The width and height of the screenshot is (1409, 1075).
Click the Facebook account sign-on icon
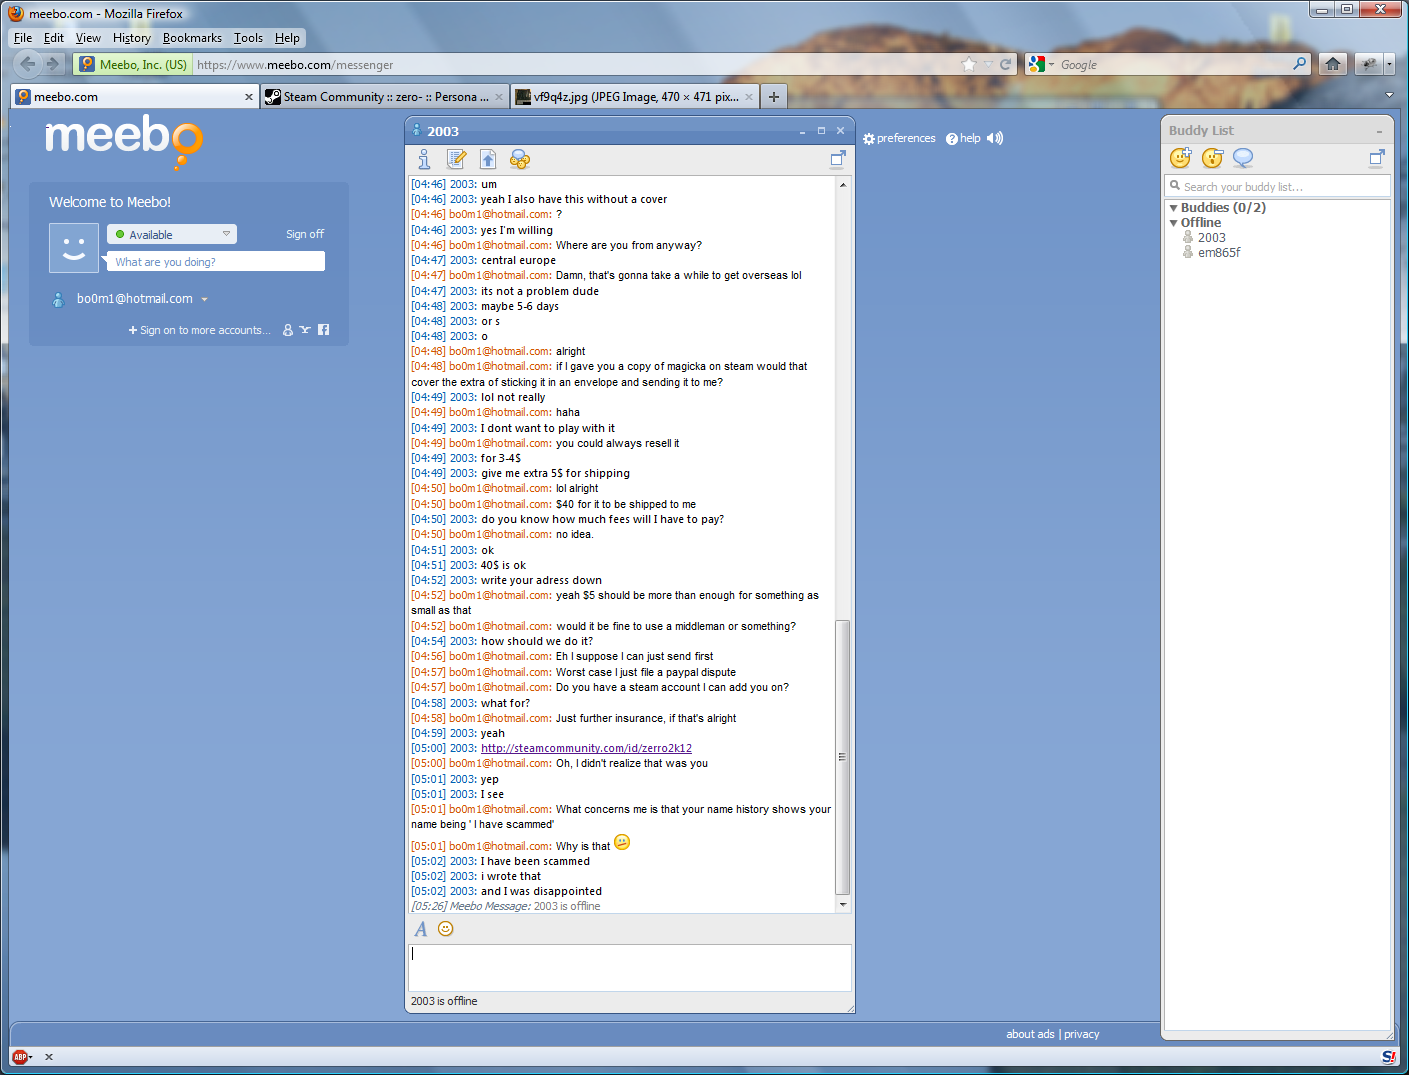click(x=323, y=330)
